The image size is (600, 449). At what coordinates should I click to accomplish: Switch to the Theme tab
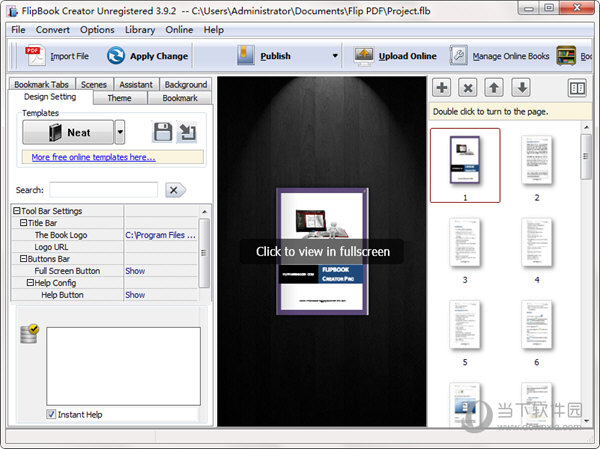[120, 98]
